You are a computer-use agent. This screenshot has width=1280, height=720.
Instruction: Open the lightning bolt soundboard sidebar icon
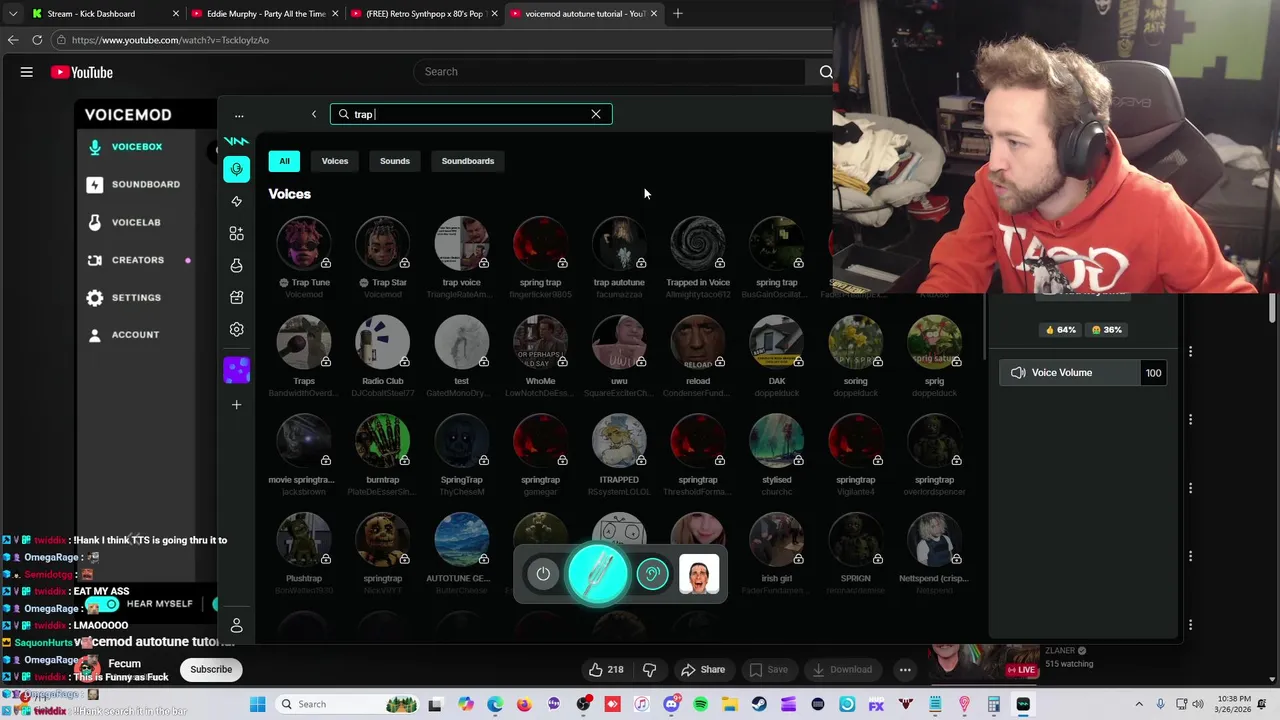click(x=236, y=201)
